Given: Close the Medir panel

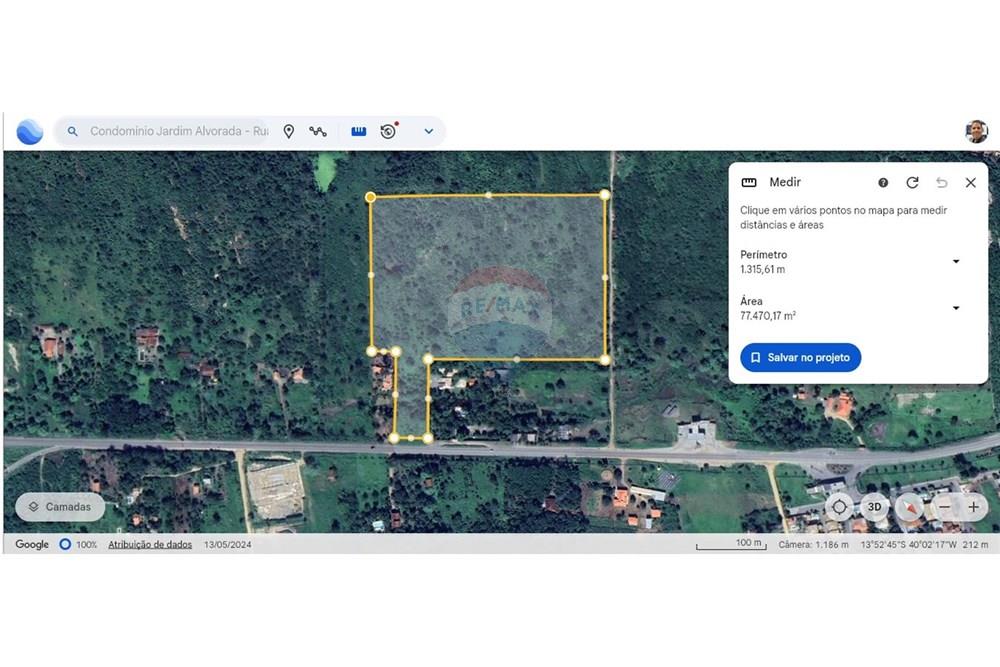Looking at the screenshot, I should pos(970,183).
